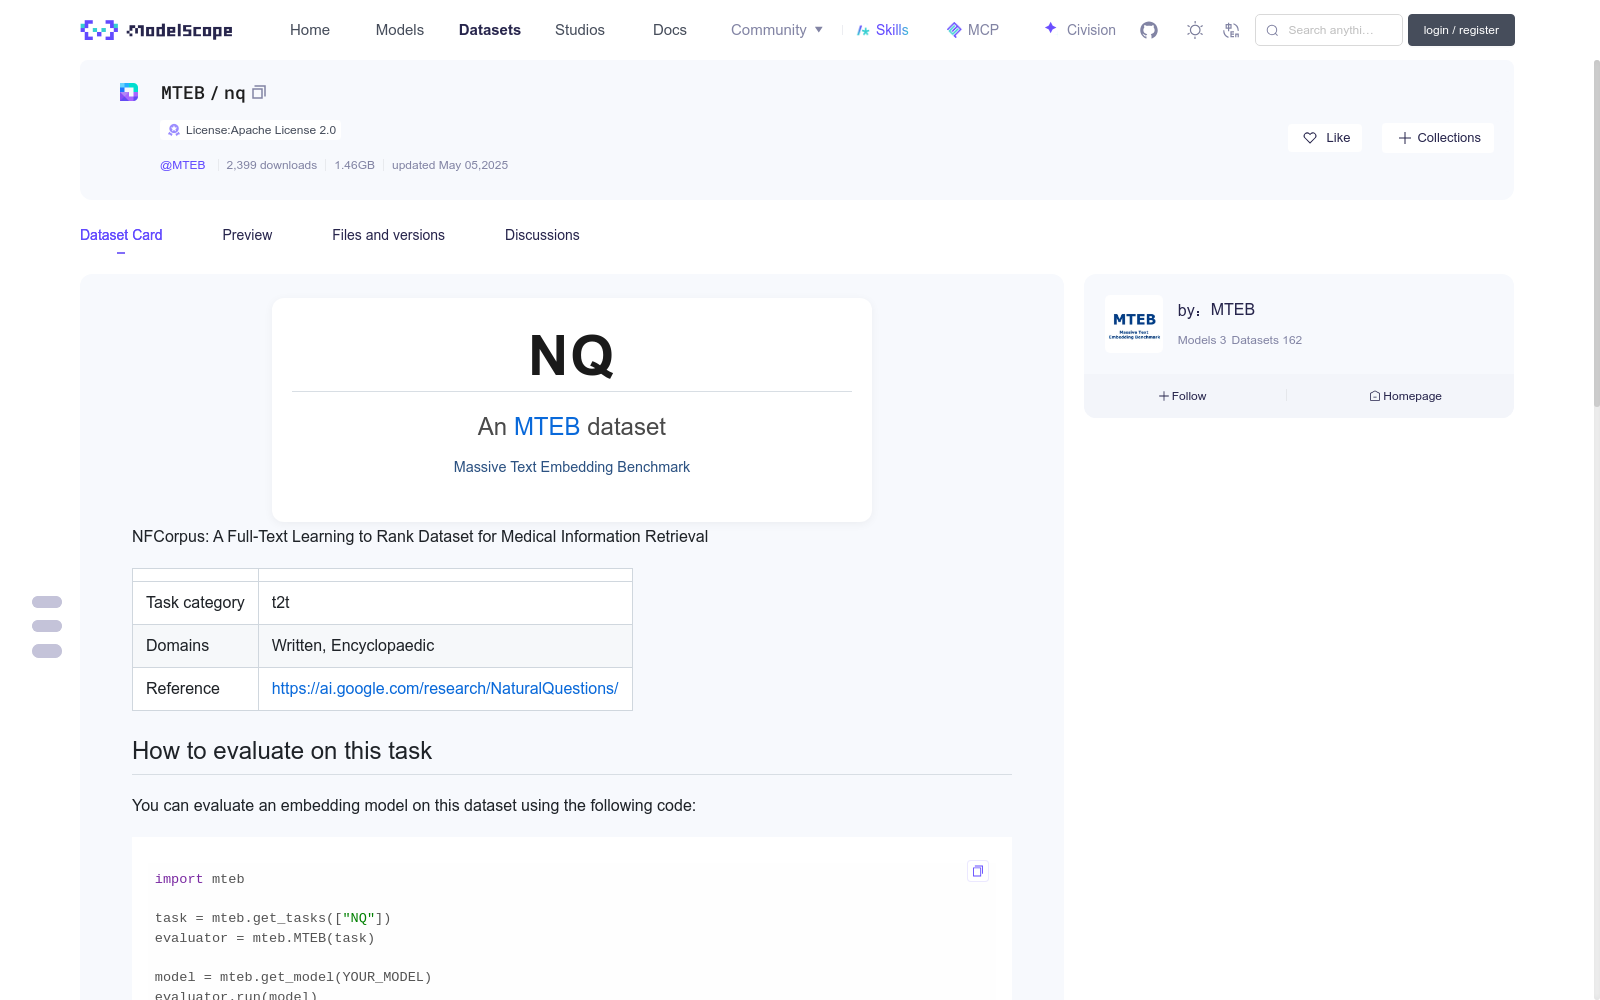1600x1000 pixels.
Task: Follow the MTEB organization
Action: click(x=1183, y=396)
